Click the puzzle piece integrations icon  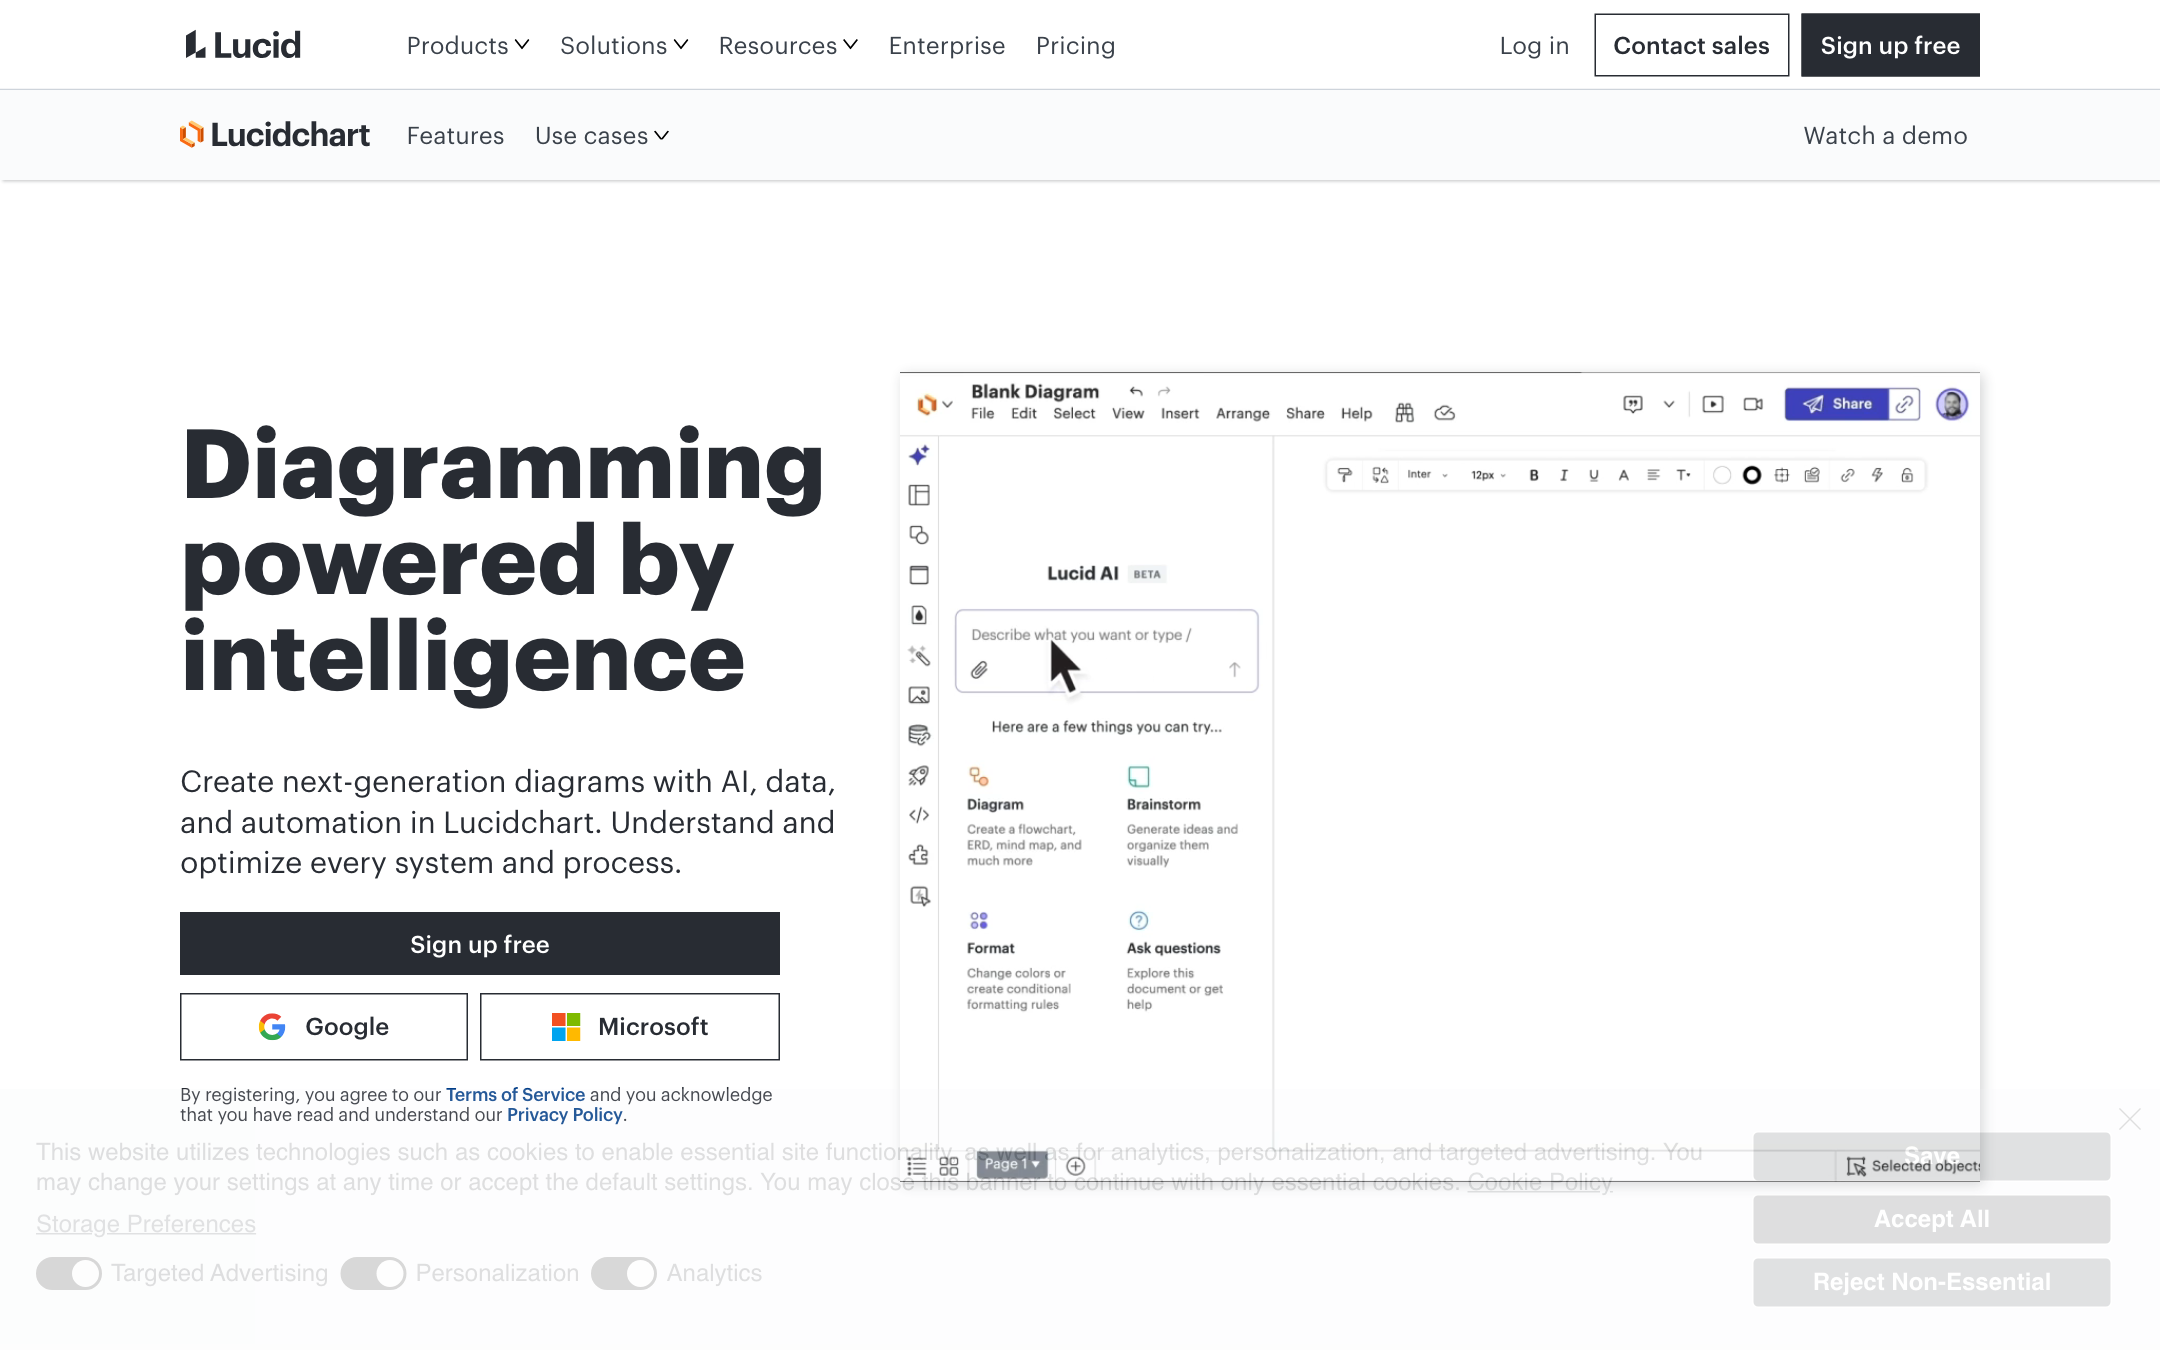click(x=919, y=855)
